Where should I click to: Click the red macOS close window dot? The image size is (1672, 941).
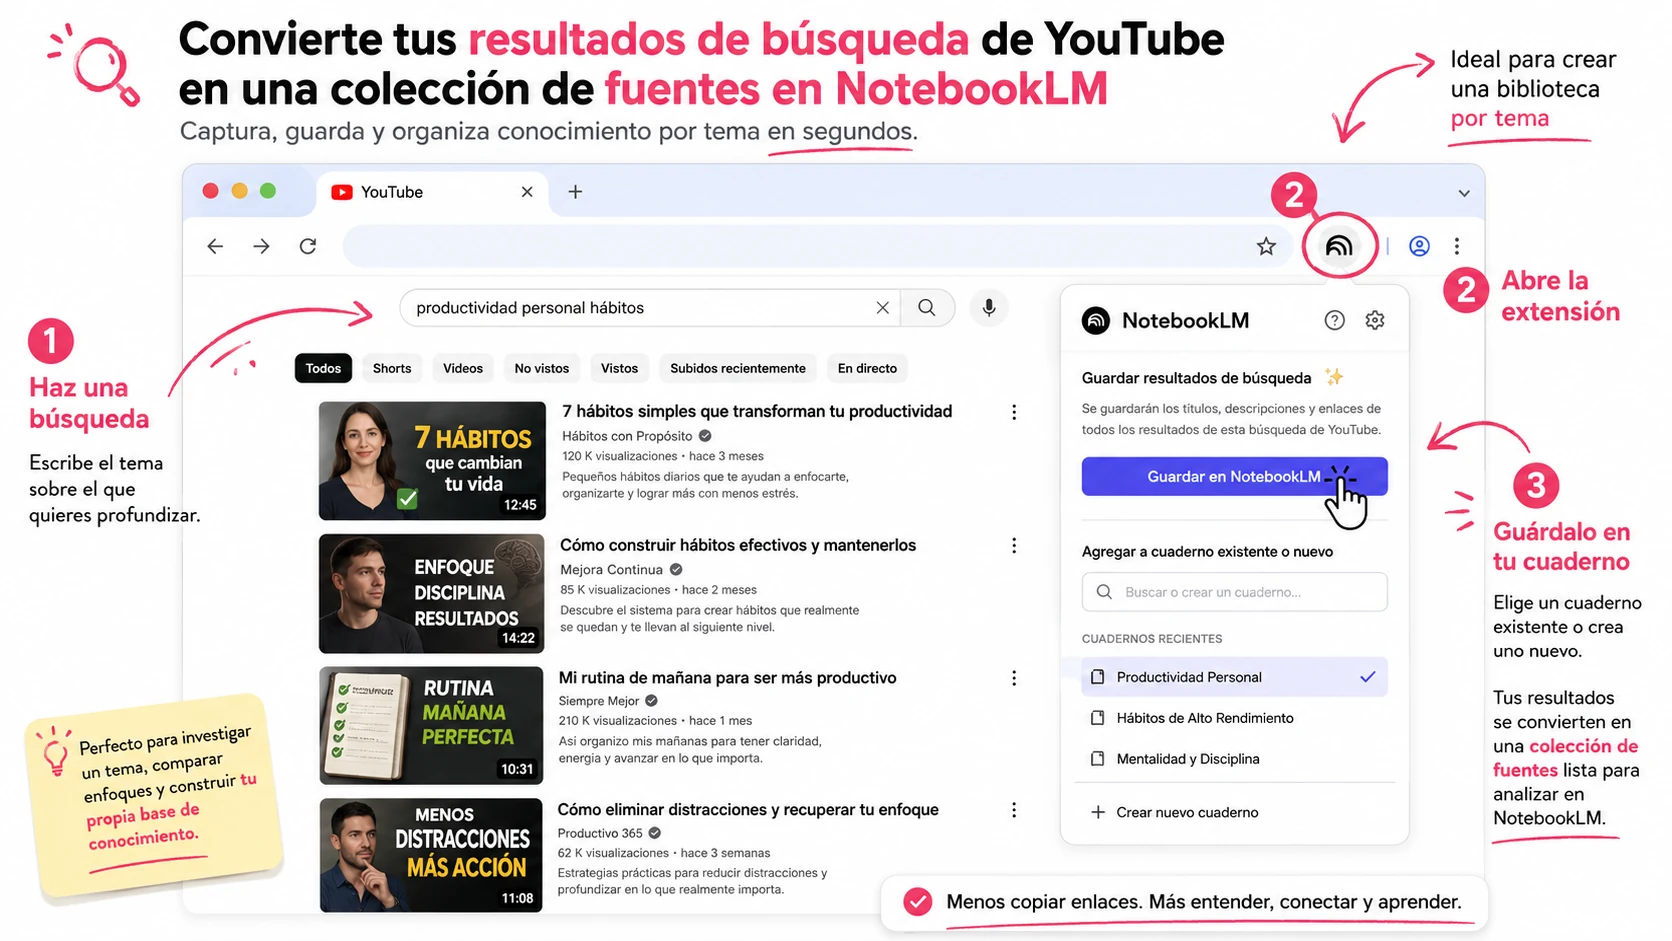[x=210, y=191]
